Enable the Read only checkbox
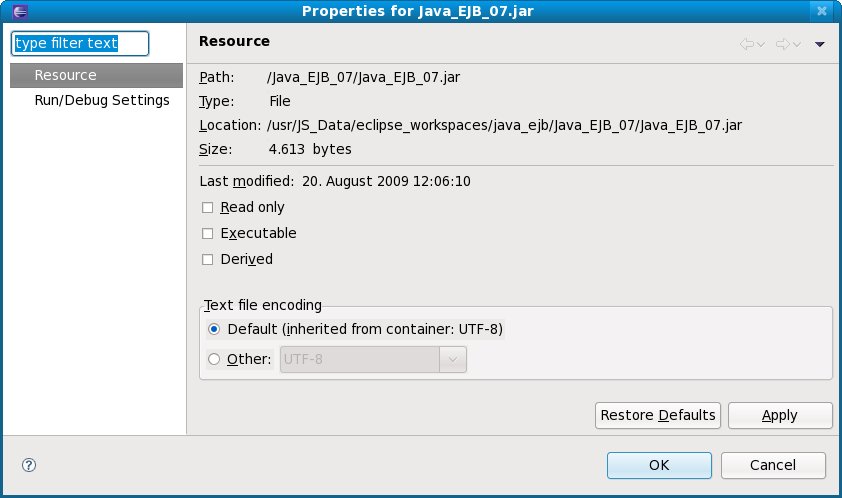The width and height of the screenshot is (842, 498). point(208,208)
